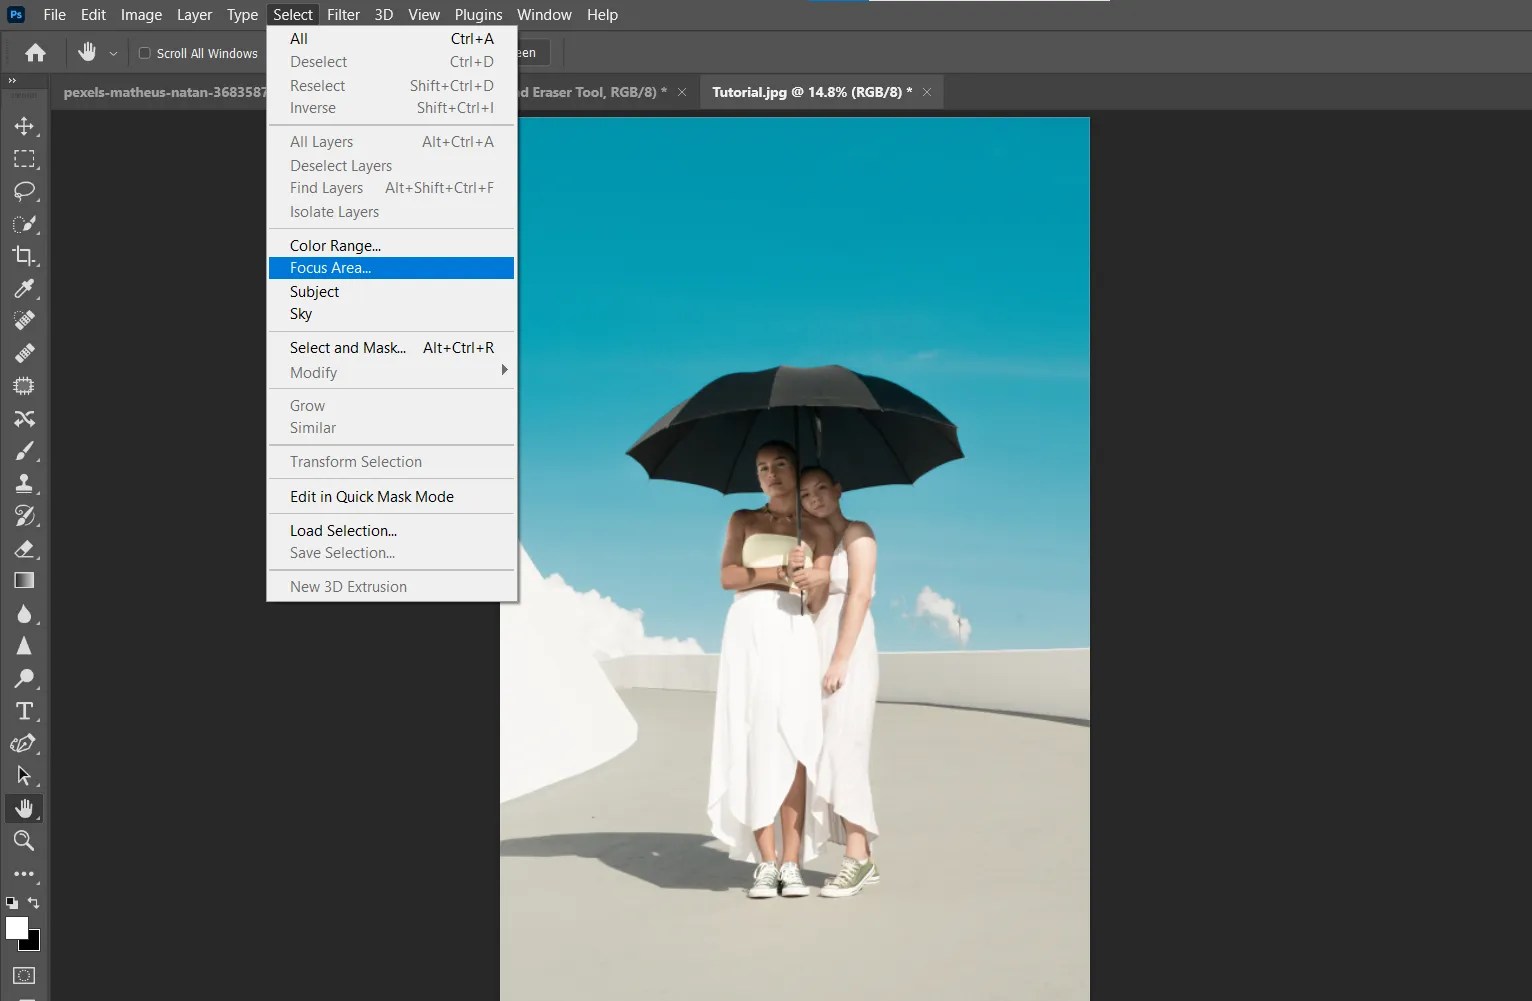Select the Eyedropper tool
This screenshot has height=1001, width=1532.
coord(24,289)
